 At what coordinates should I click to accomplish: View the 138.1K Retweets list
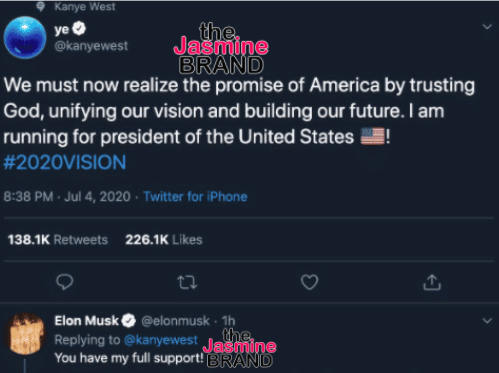click(x=58, y=240)
